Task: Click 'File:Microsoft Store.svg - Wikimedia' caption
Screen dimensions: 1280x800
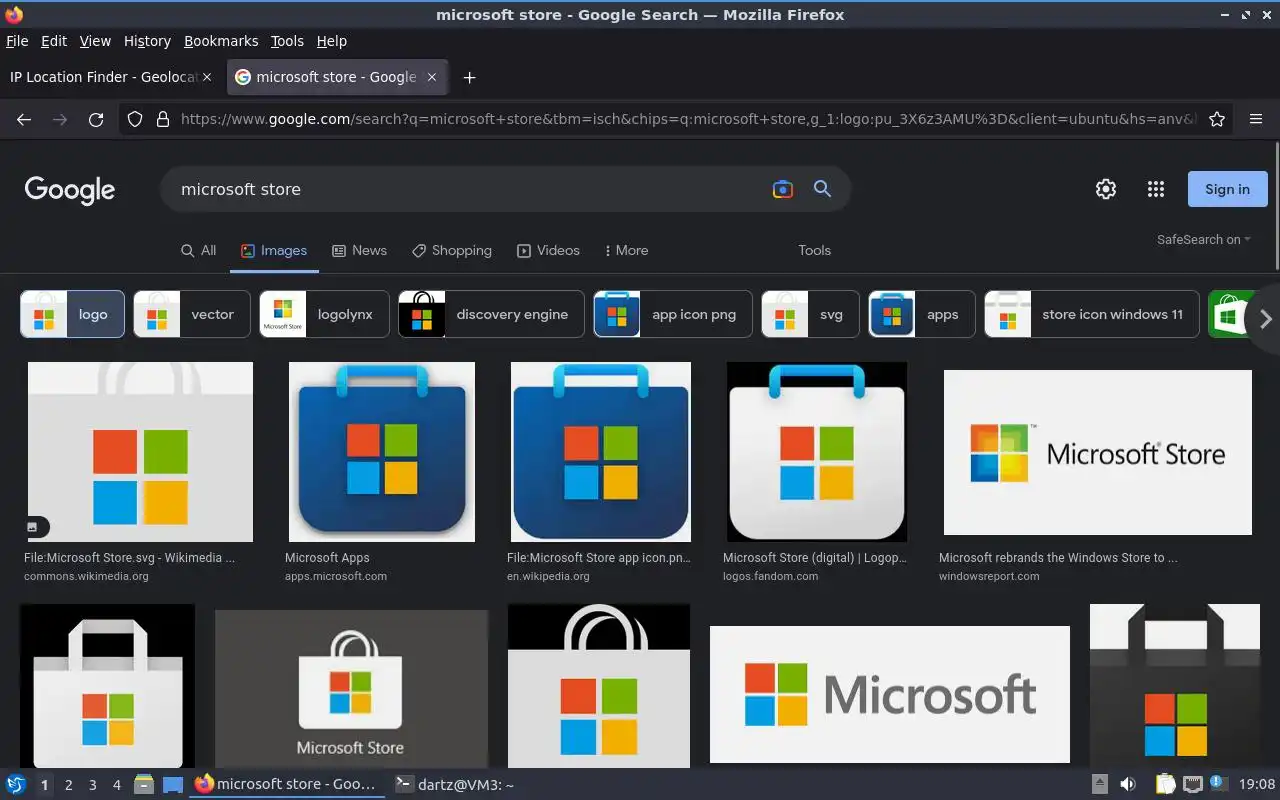Action: tap(130, 558)
